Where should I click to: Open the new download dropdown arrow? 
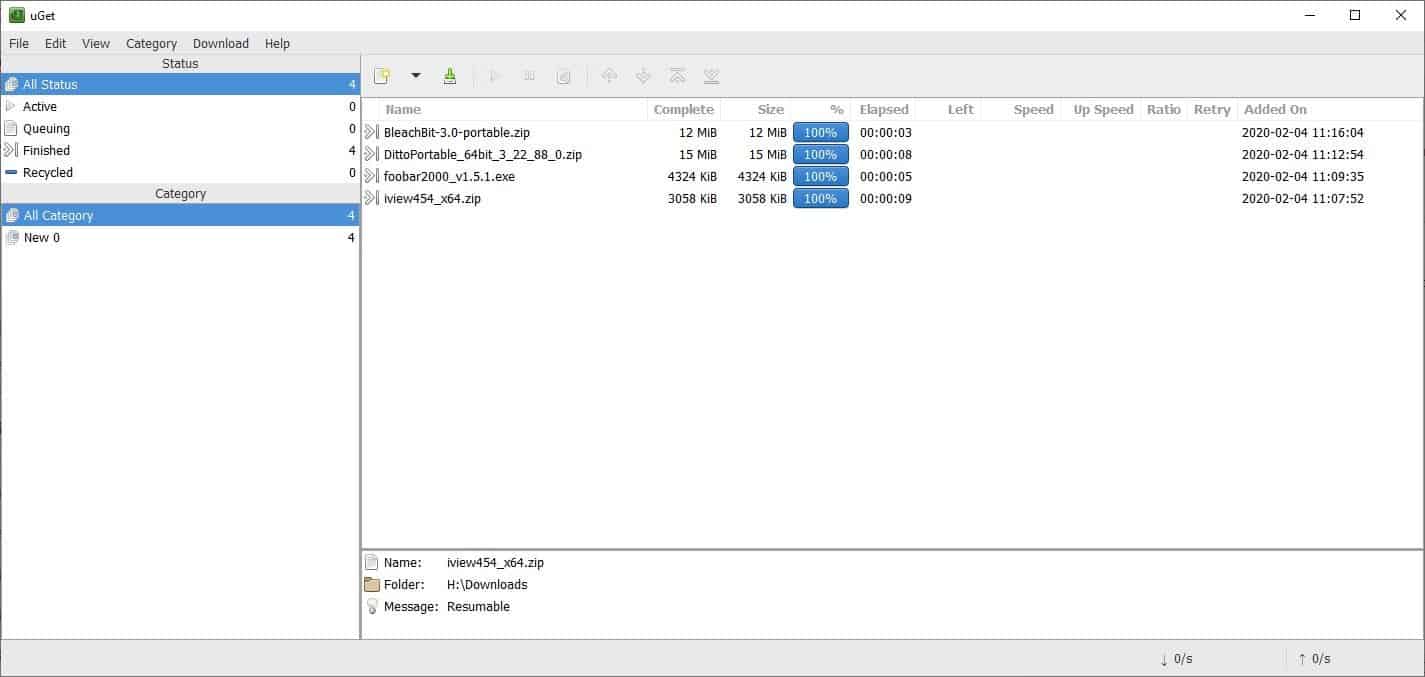416,75
